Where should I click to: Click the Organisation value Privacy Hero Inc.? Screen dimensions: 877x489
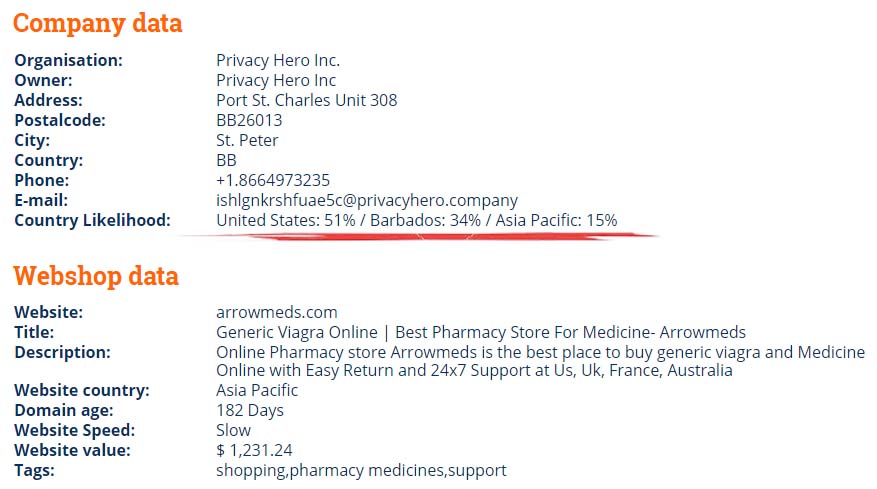click(278, 60)
